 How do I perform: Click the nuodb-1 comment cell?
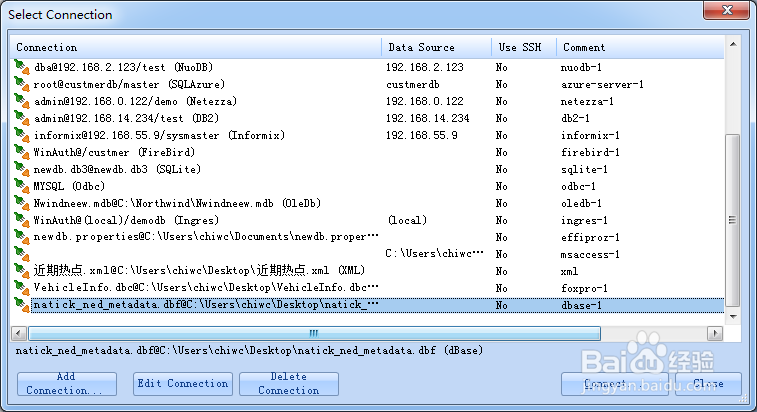[x=581, y=67]
